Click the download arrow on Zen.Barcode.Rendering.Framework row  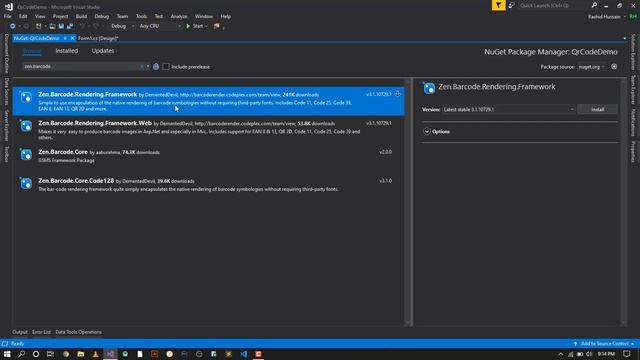tap(398, 94)
